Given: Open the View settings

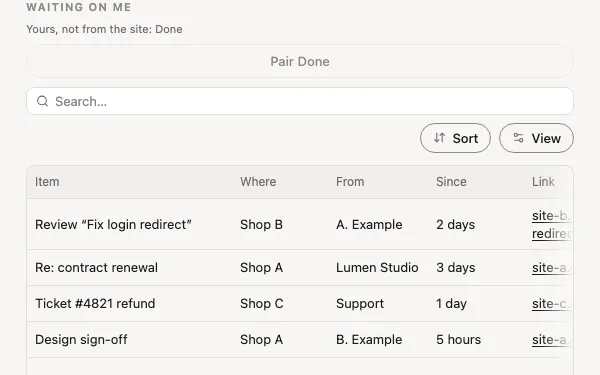Looking at the screenshot, I should point(536,138).
